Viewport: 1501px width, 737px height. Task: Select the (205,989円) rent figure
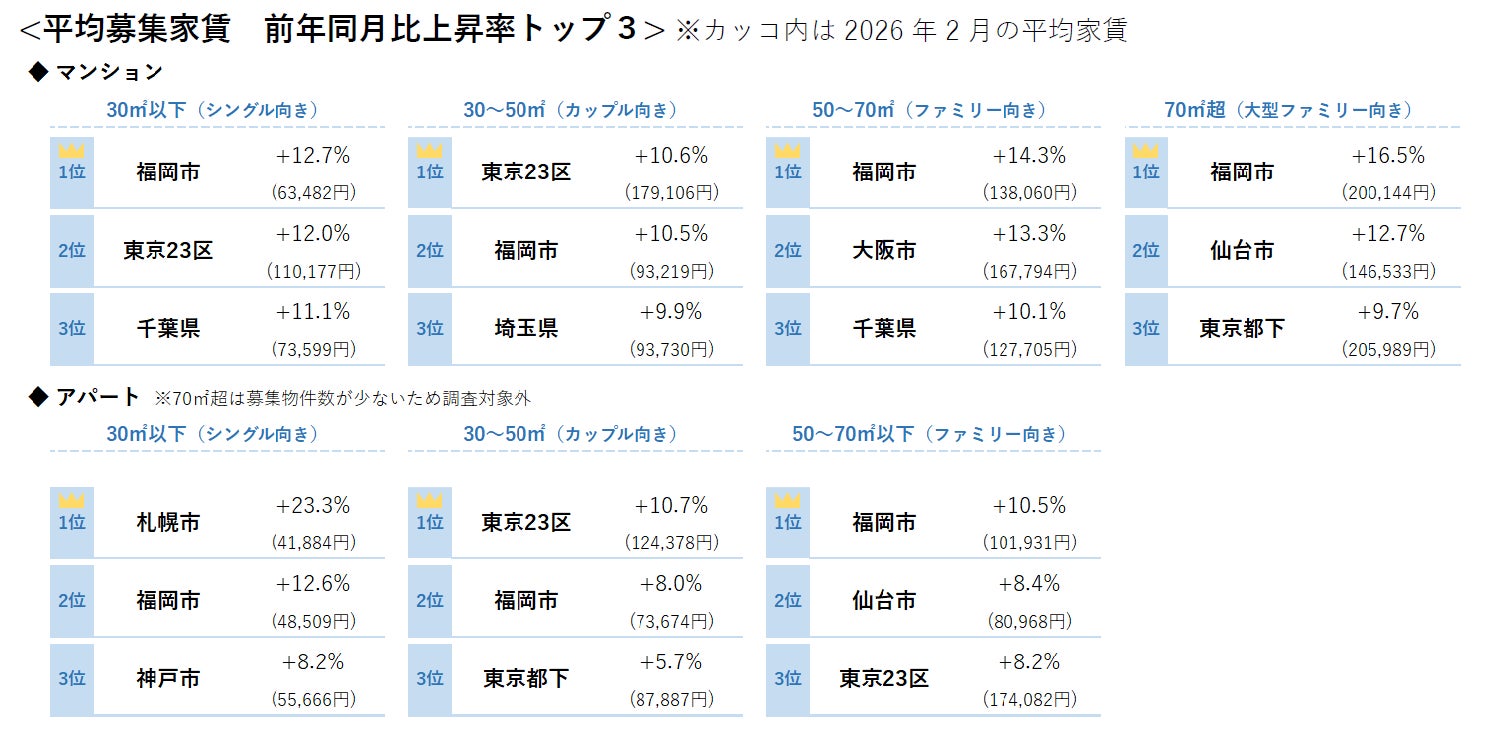coord(1388,349)
